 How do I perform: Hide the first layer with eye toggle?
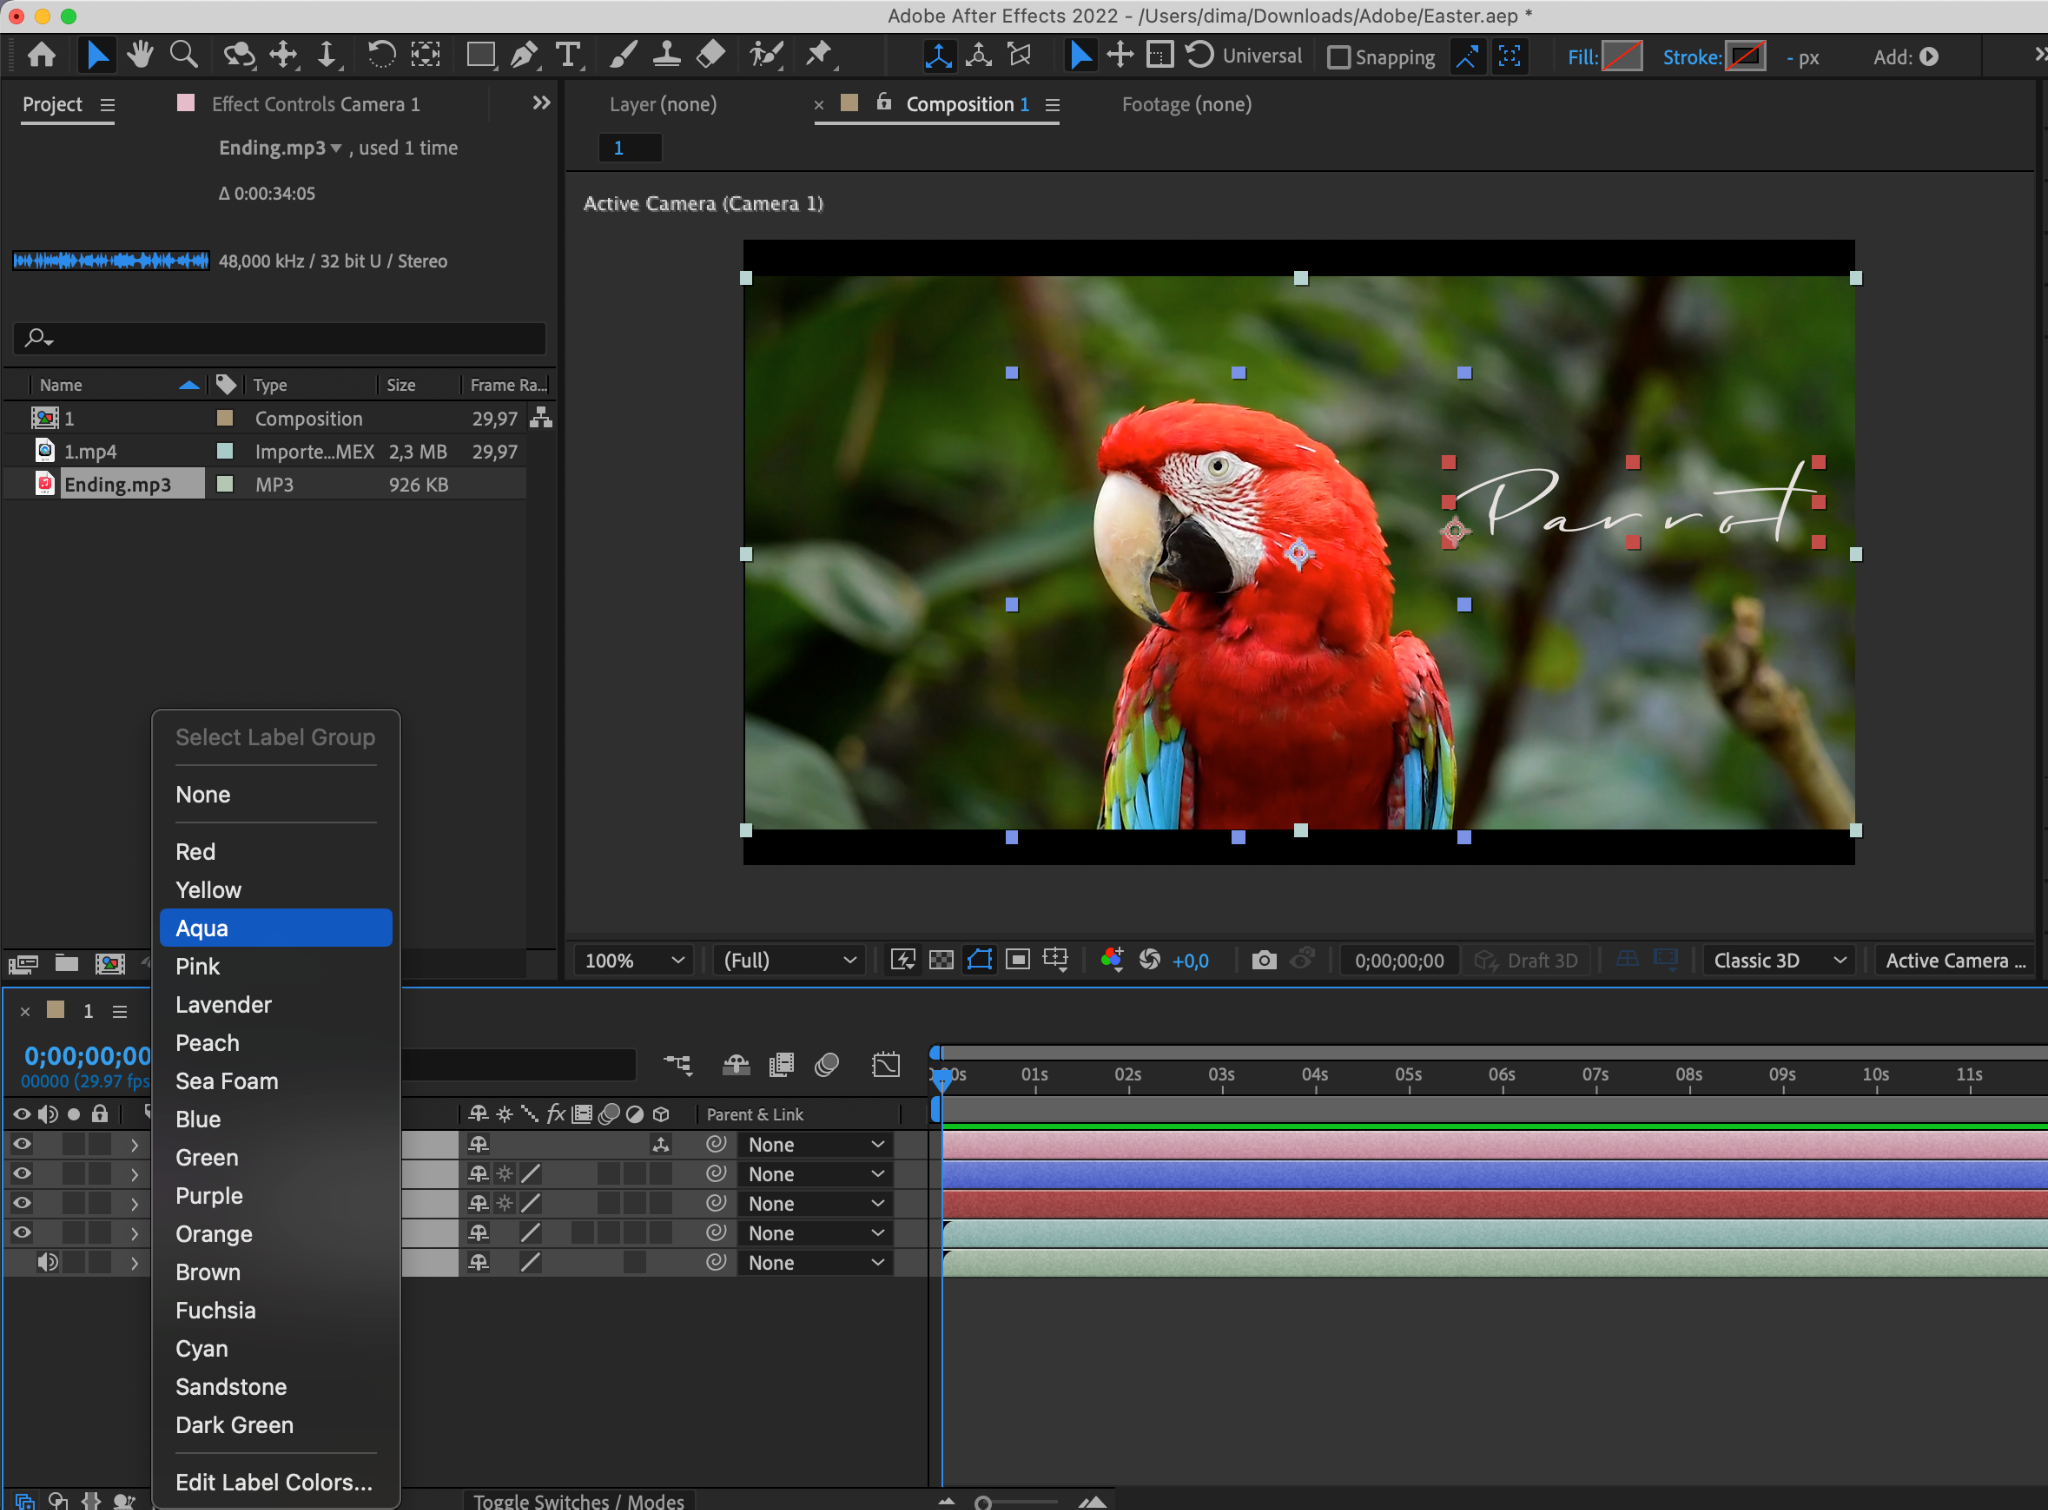point(21,1144)
